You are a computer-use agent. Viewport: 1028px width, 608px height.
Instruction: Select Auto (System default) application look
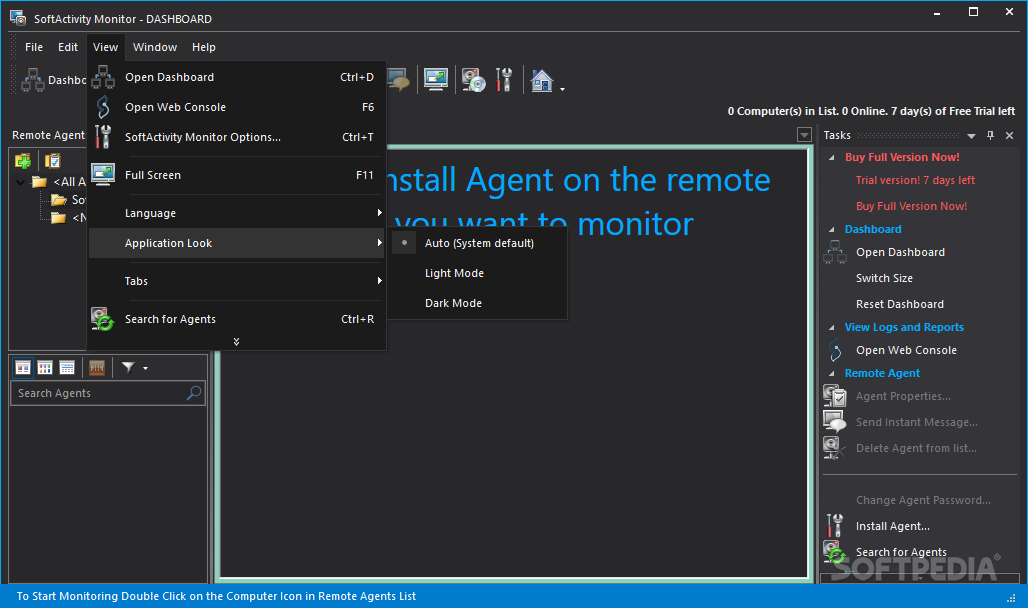(477, 243)
